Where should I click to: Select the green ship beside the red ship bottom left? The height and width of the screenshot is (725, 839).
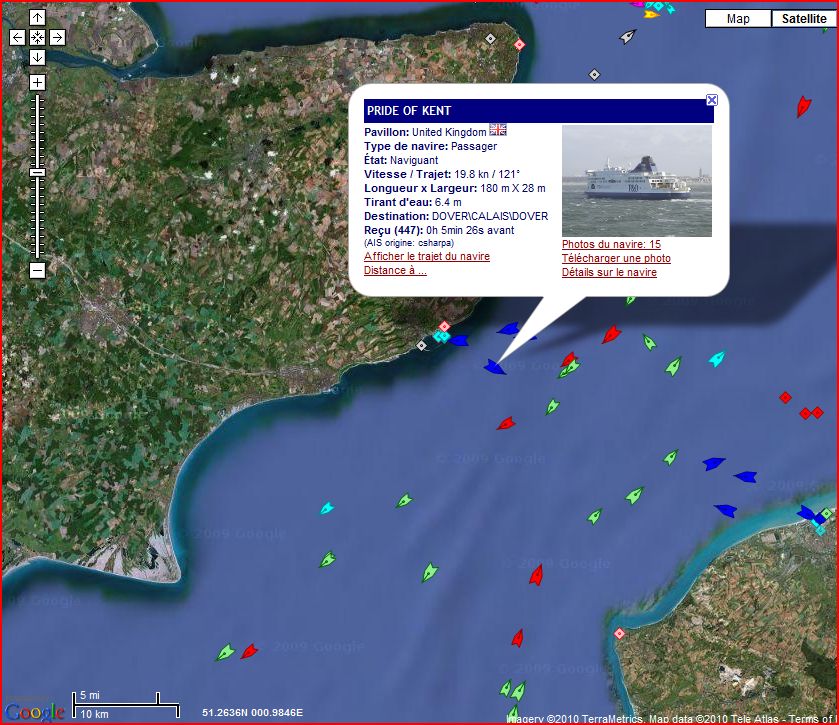click(225, 652)
